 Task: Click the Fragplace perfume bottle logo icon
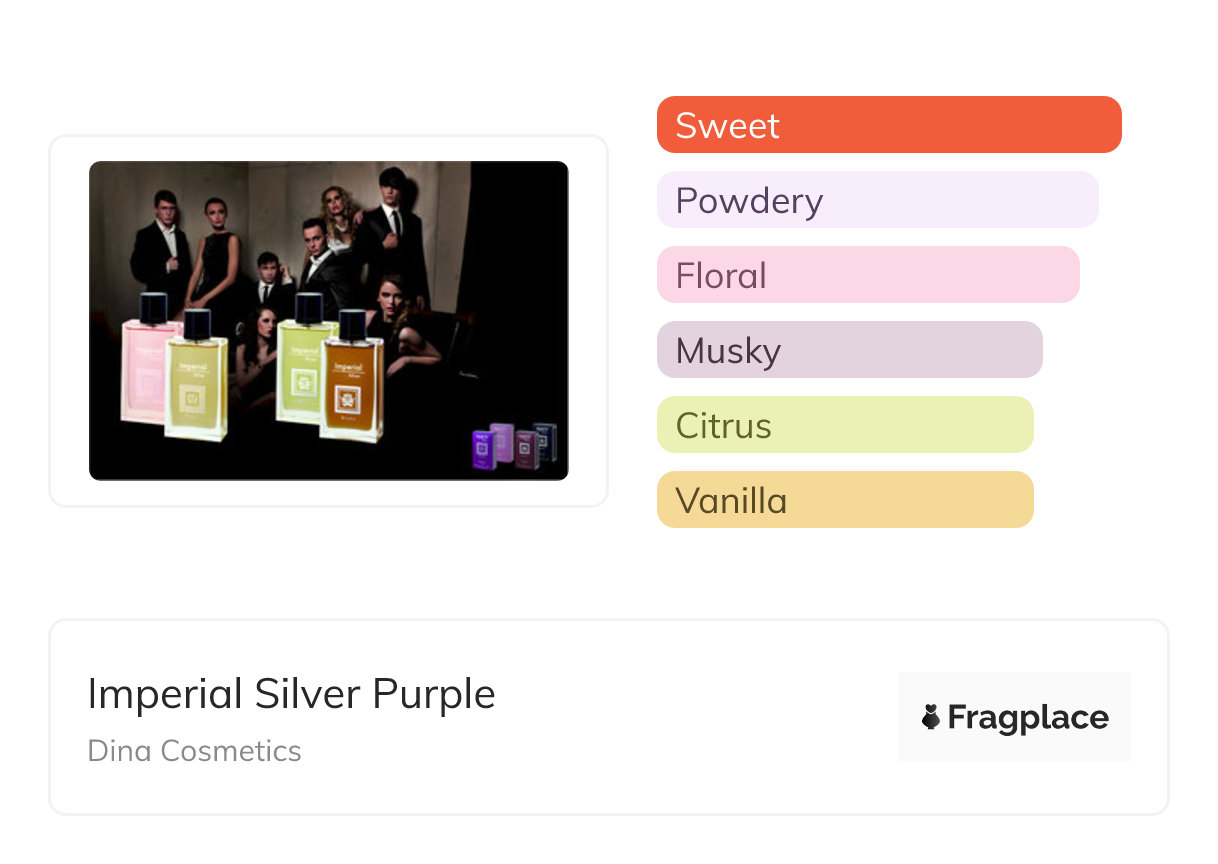931,717
